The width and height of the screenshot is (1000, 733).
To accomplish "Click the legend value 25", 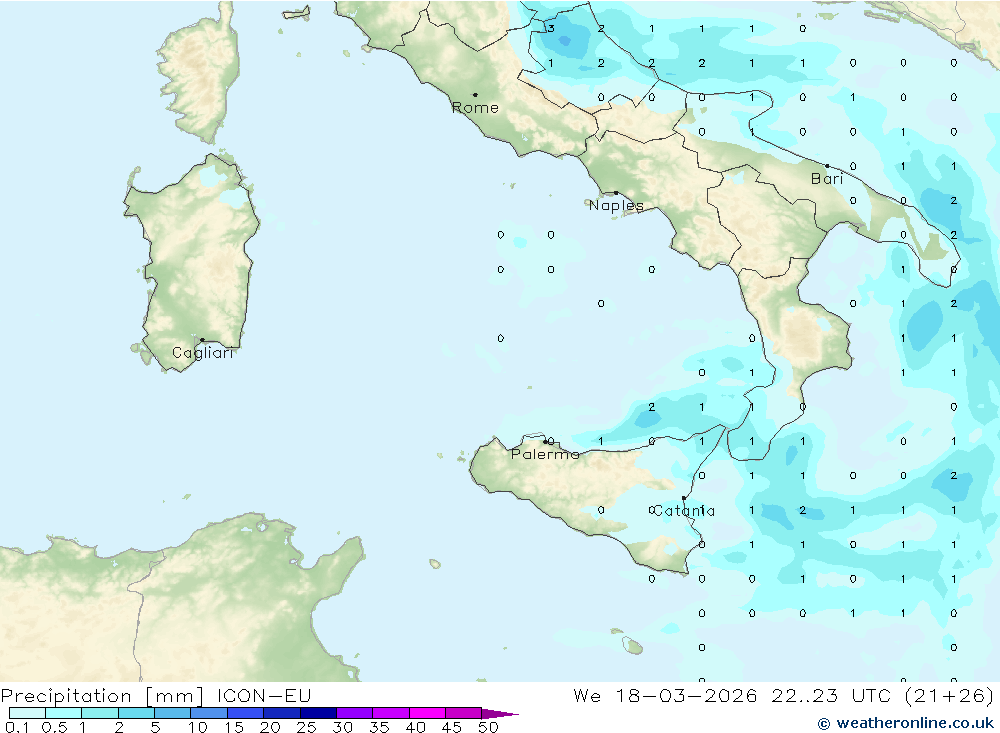I will (x=306, y=727).
